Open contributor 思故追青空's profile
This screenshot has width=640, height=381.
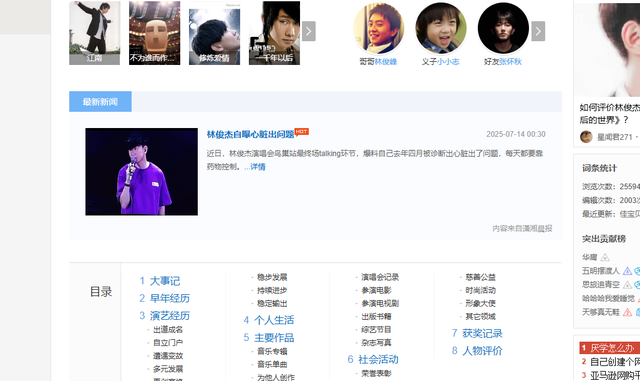pos(601,285)
